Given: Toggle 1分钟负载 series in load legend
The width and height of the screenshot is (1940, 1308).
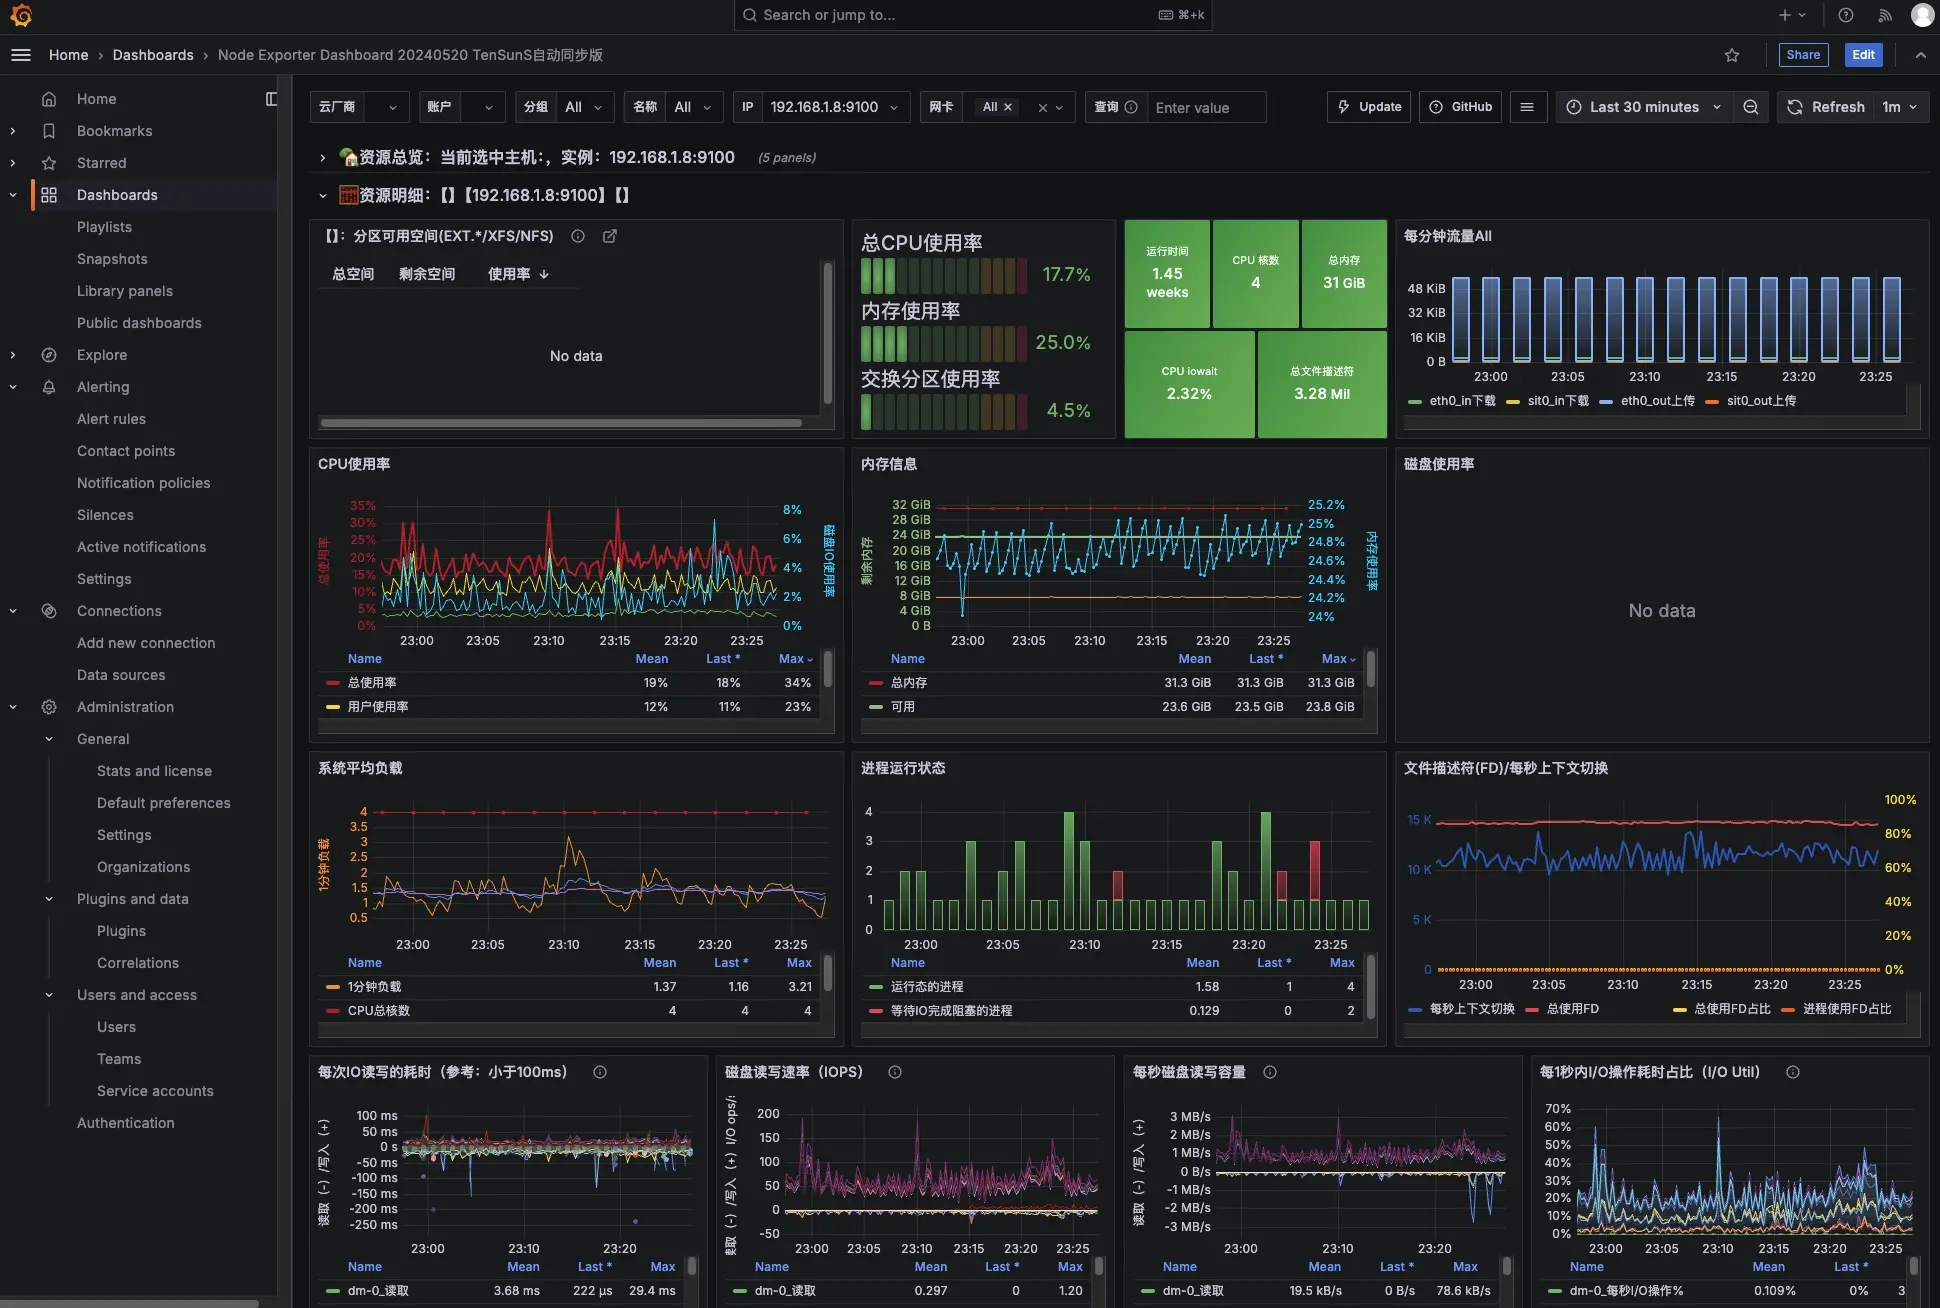Looking at the screenshot, I should [x=374, y=987].
